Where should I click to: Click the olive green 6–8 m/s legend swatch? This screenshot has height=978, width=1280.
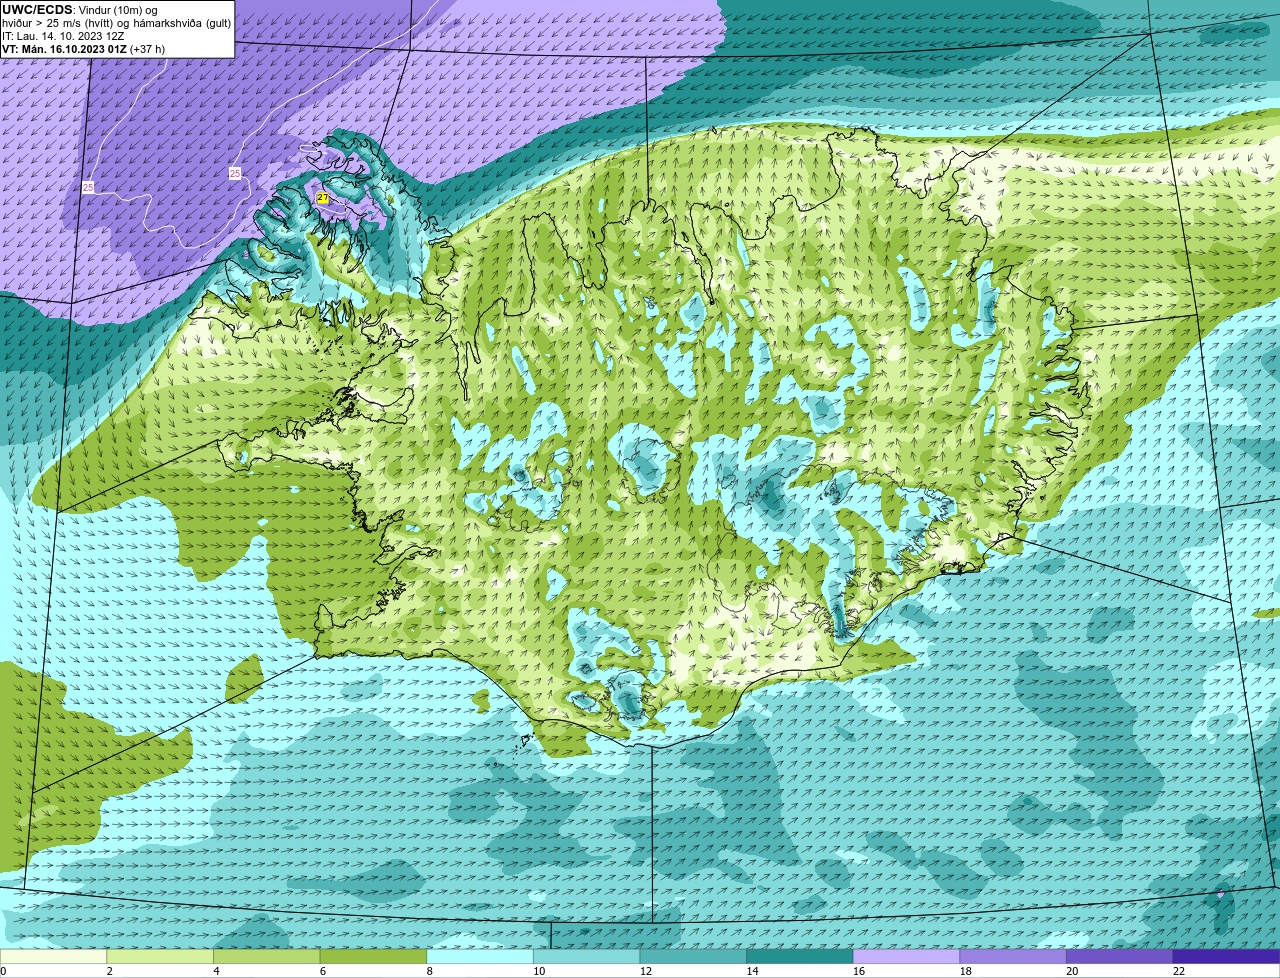373,956
